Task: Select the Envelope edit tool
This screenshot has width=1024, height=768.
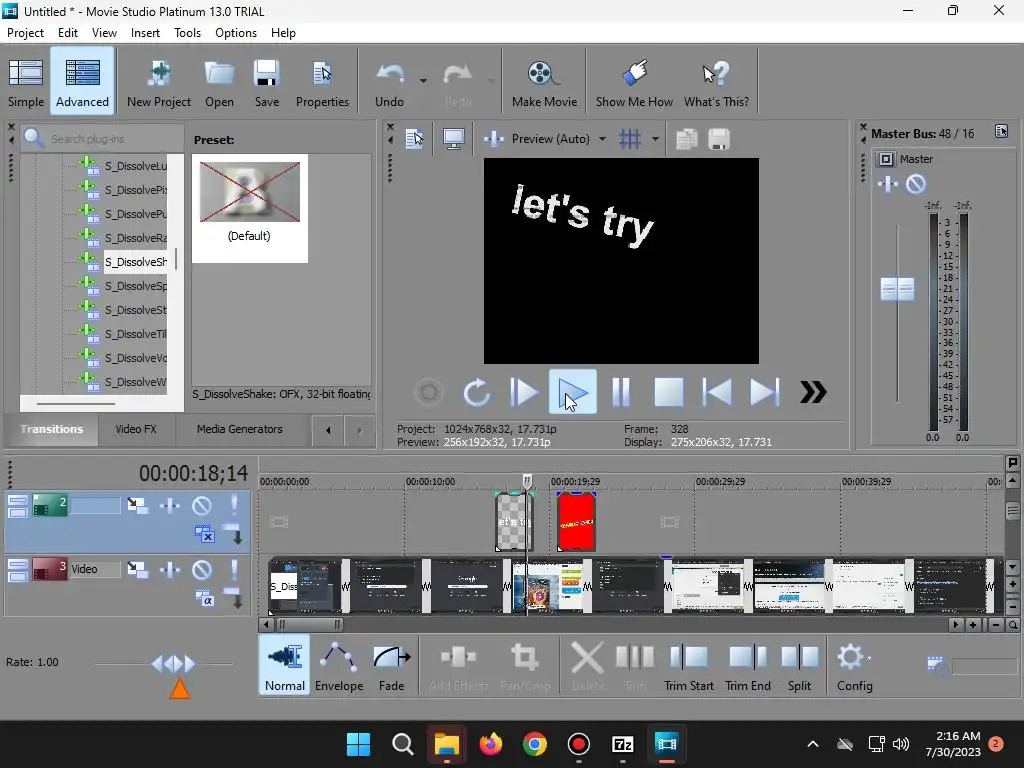Action: (339, 666)
